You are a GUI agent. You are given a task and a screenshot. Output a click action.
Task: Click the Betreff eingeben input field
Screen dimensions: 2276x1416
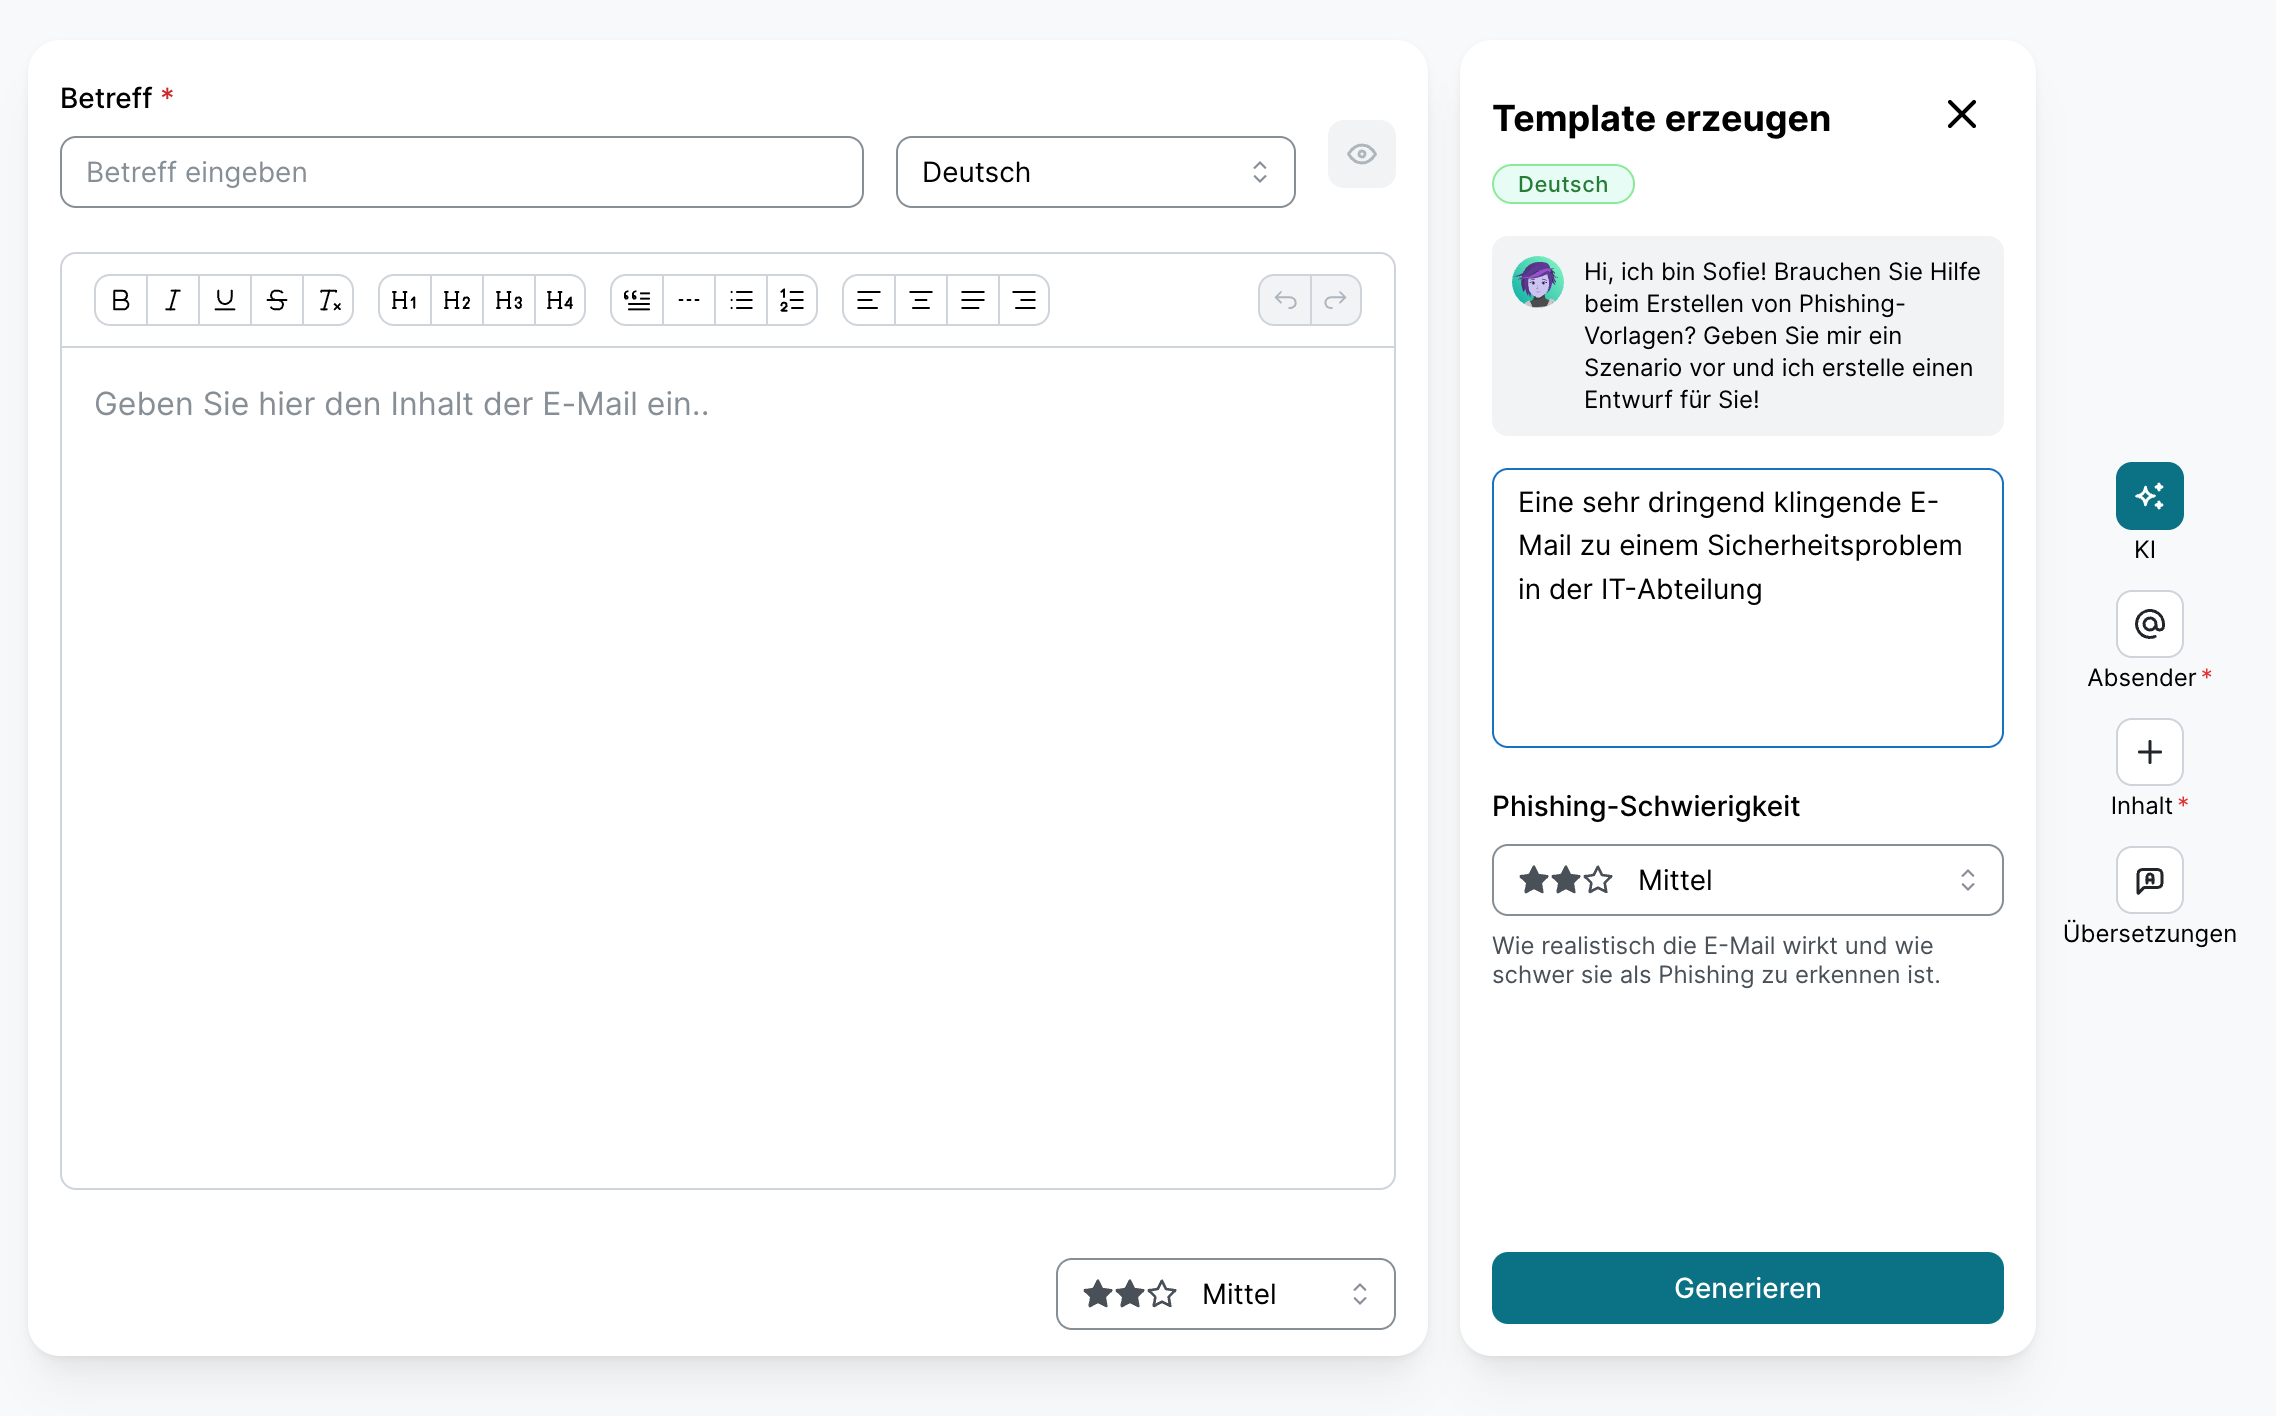[461, 172]
